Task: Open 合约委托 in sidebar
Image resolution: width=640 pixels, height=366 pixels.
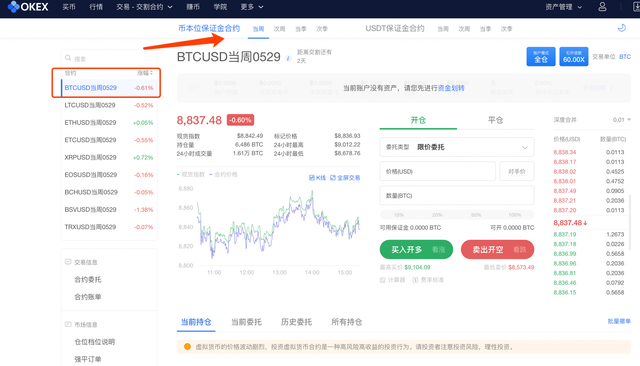Action: coord(88,279)
